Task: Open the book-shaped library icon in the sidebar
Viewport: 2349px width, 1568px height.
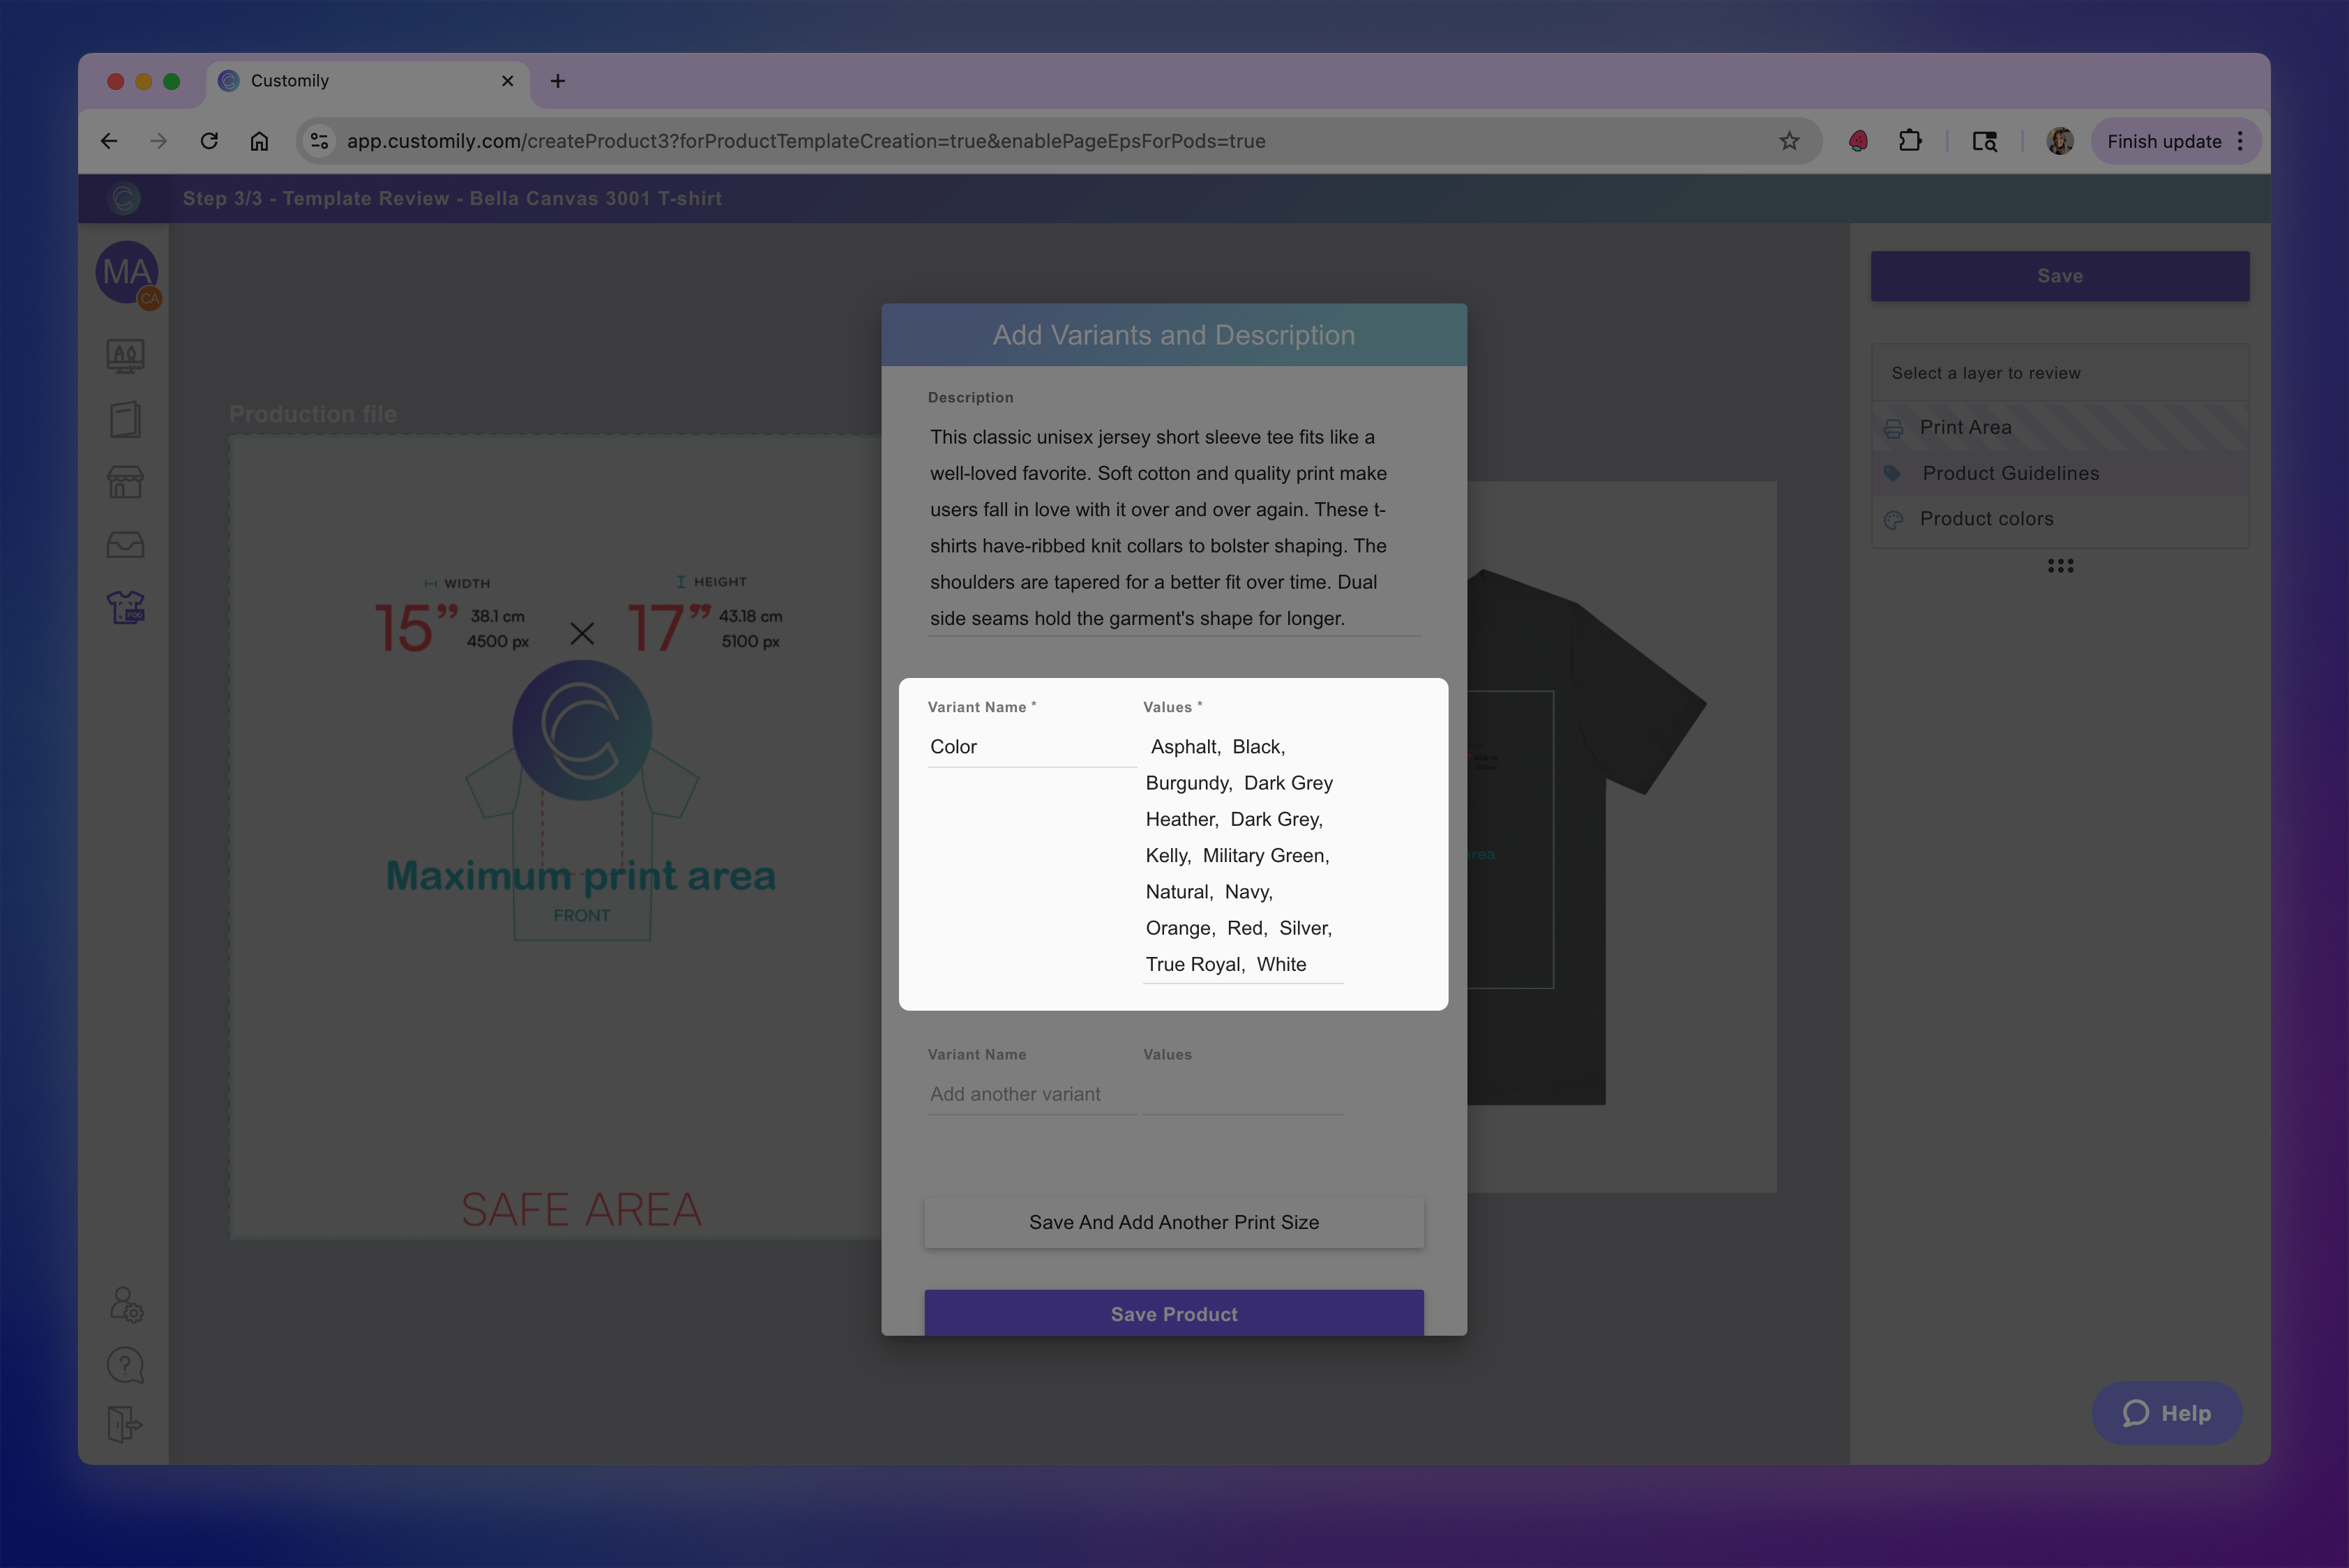Action: [125, 419]
